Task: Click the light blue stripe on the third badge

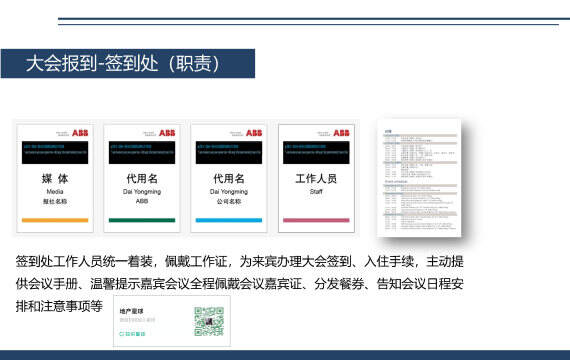Action: coord(229,220)
